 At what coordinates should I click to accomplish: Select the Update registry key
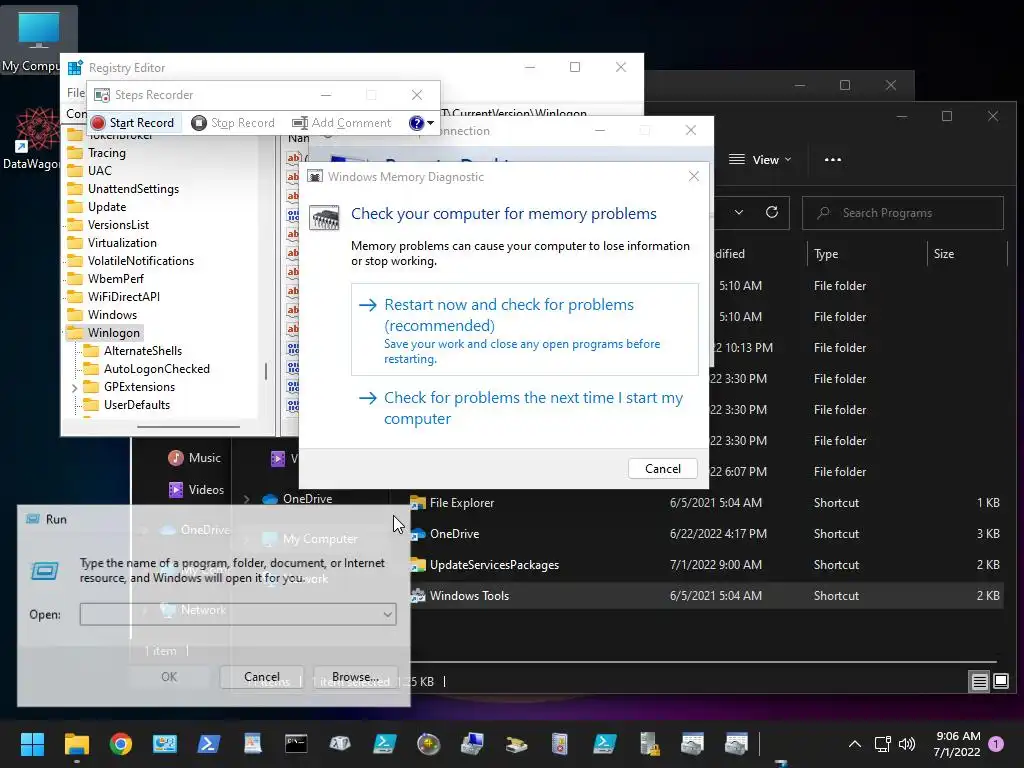pyautogui.click(x=106, y=206)
